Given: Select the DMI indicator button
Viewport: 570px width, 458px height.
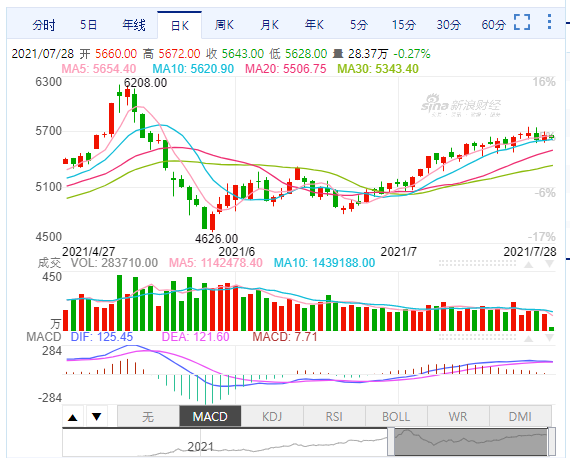Looking at the screenshot, I should [520, 416].
